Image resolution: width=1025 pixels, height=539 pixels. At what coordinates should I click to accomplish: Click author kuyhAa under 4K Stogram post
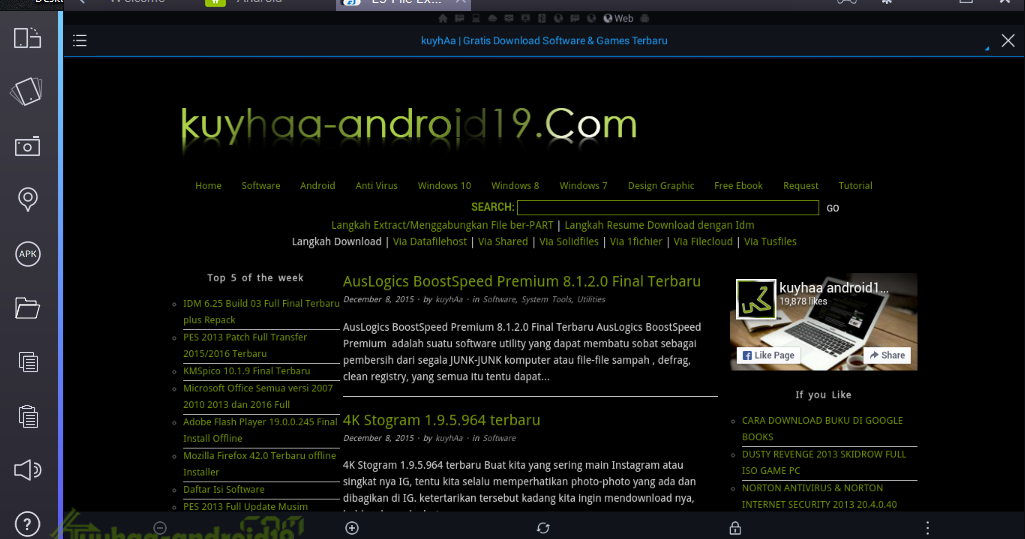[449, 438]
